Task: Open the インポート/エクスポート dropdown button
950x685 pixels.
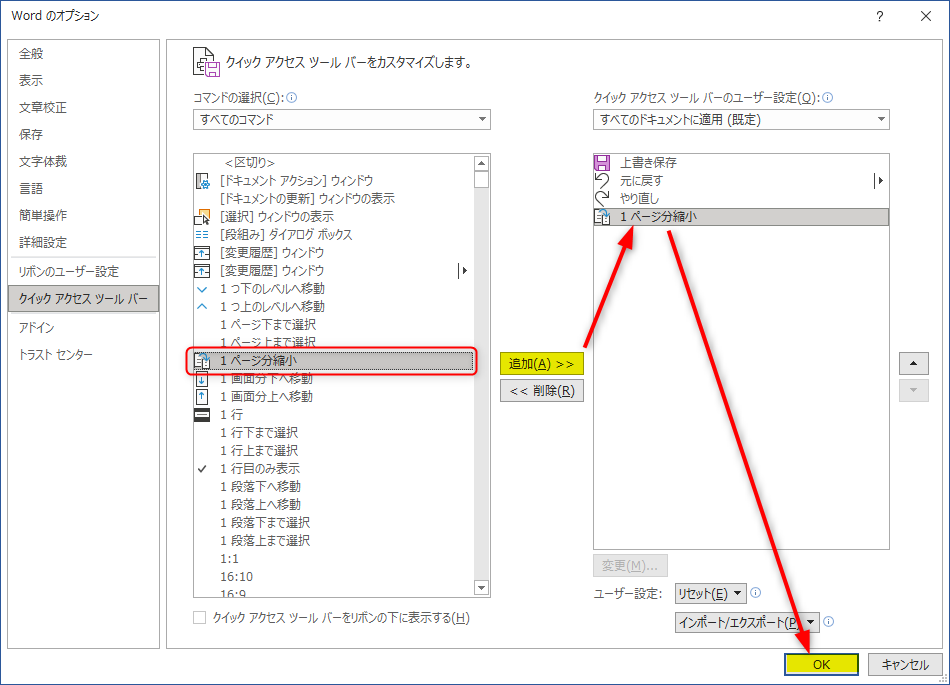Action: [747, 622]
